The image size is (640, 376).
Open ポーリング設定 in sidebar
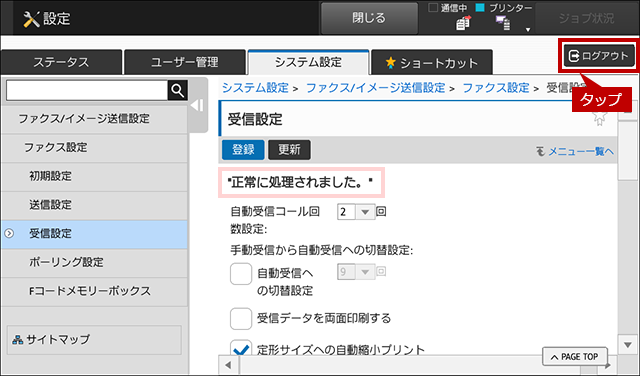[94, 262]
